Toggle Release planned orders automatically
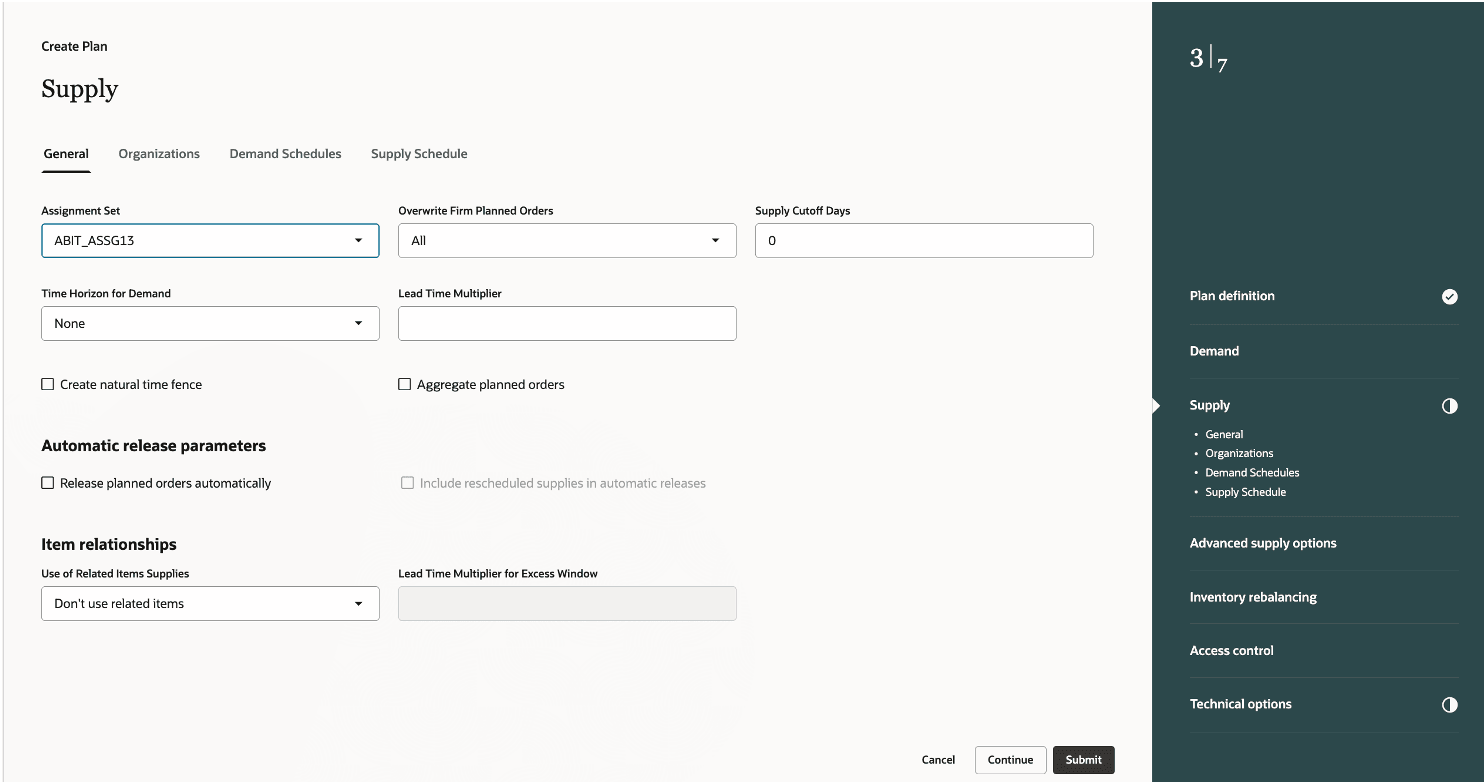Image resolution: width=1484 pixels, height=782 pixels. pyautogui.click(x=48, y=483)
